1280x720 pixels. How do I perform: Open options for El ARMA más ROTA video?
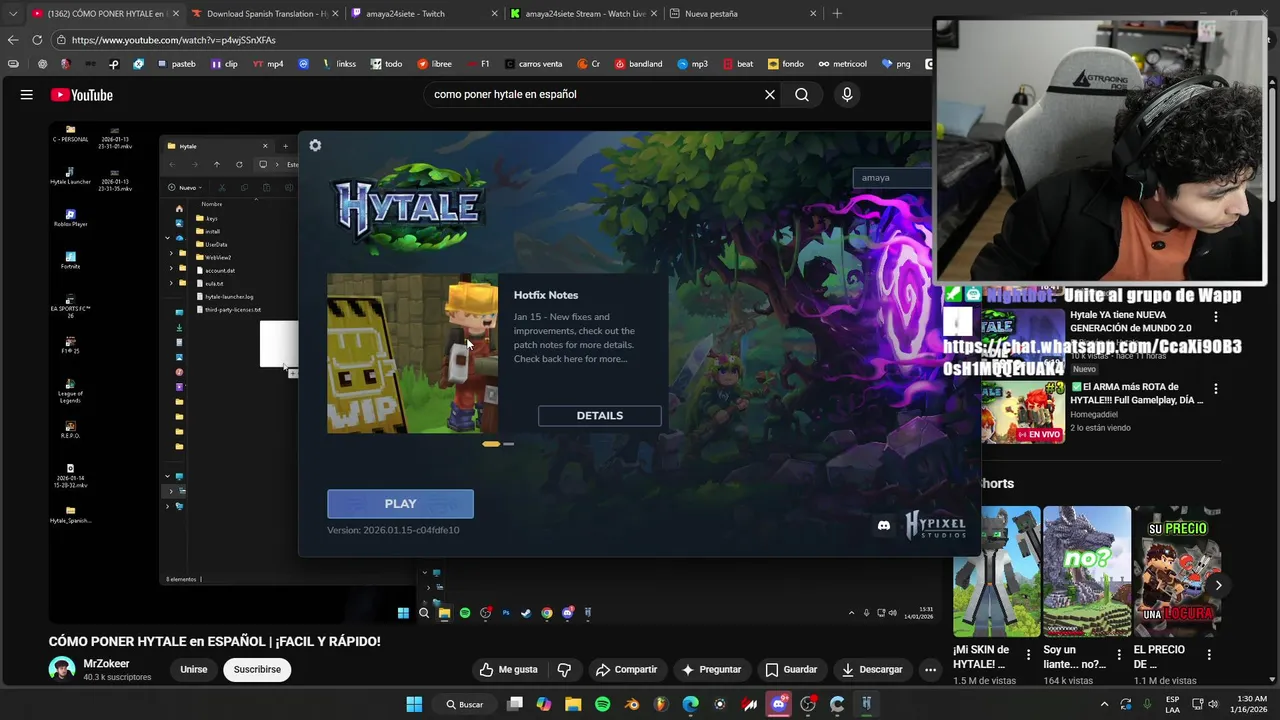(x=1216, y=389)
